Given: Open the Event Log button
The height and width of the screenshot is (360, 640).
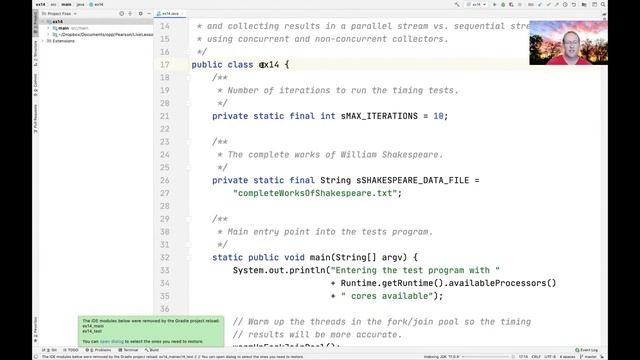Looking at the screenshot, I should [x=587, y=350].
